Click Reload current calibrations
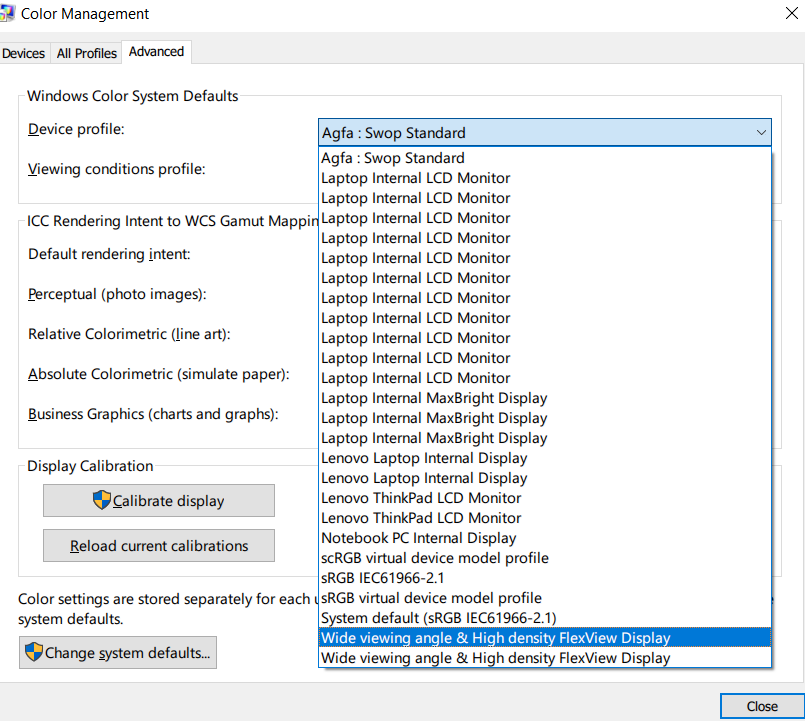 pyautogui.click(x=159, y=546)
